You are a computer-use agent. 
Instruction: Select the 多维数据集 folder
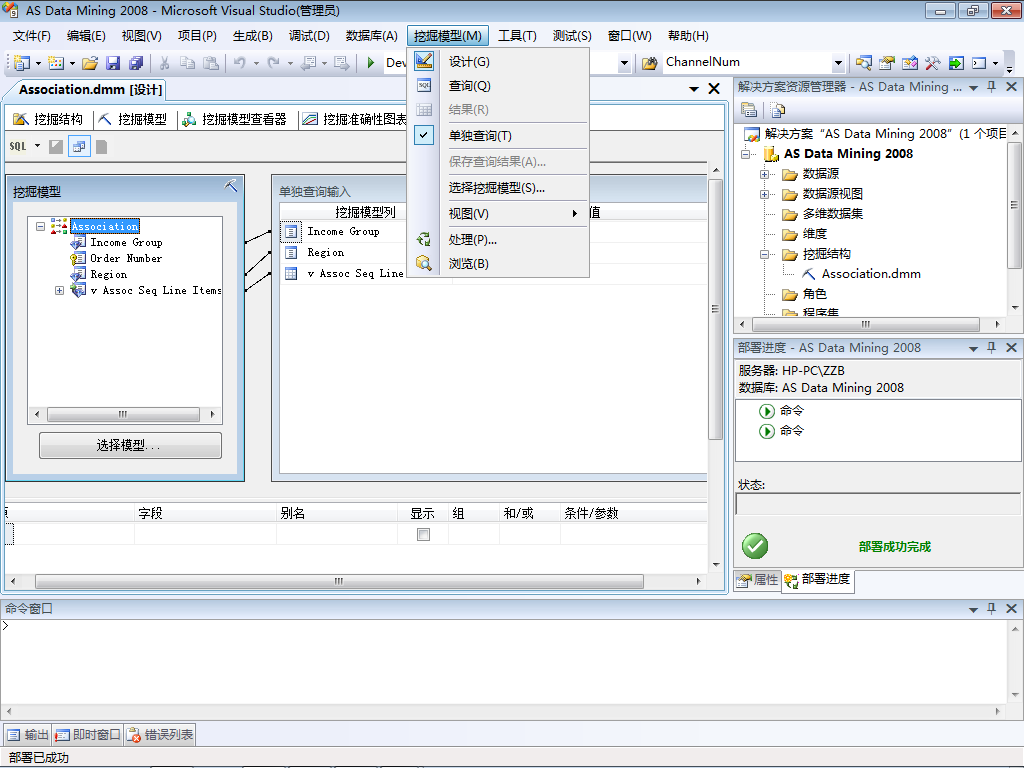click(833, 214)
